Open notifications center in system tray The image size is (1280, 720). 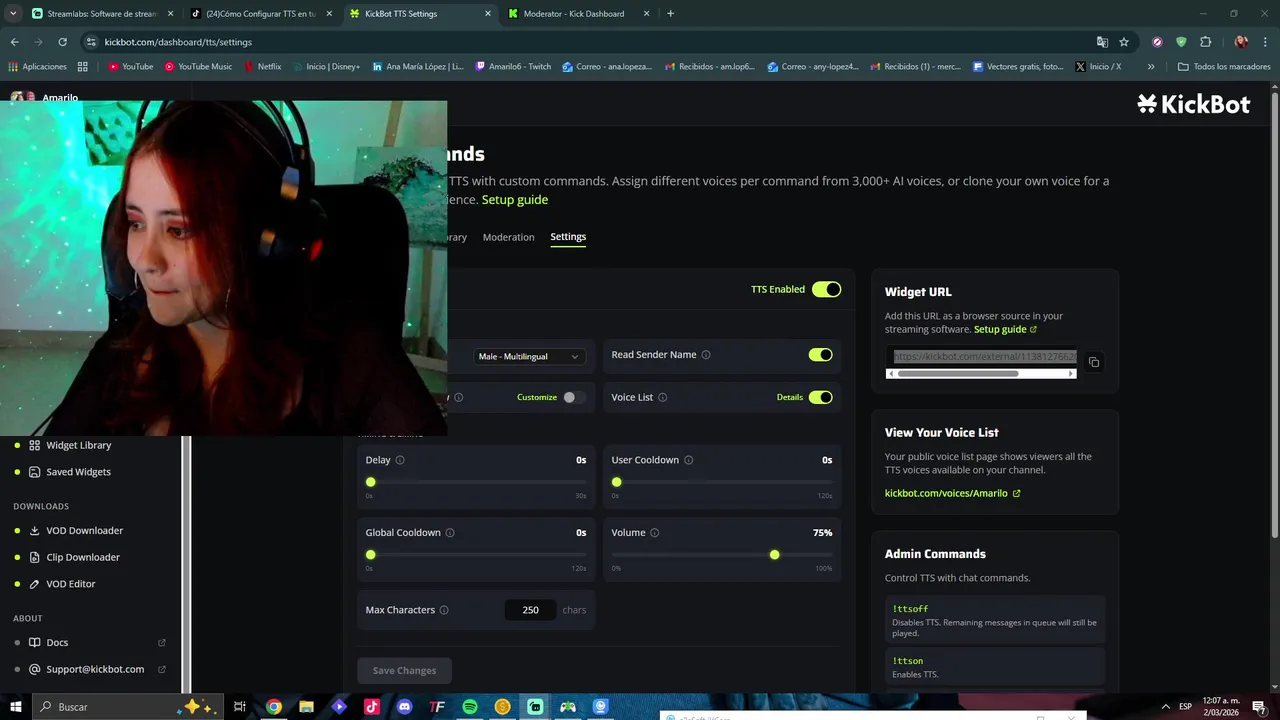1259,707
